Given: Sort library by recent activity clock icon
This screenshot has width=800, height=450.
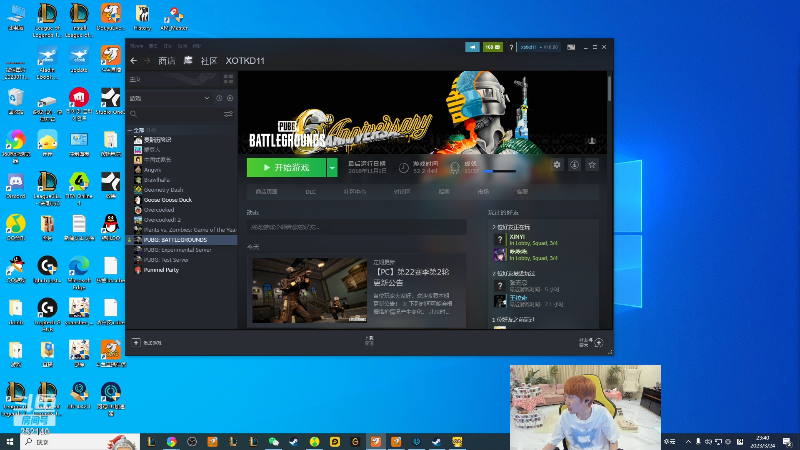Looking at the screenshot, I should coord(219,98).
